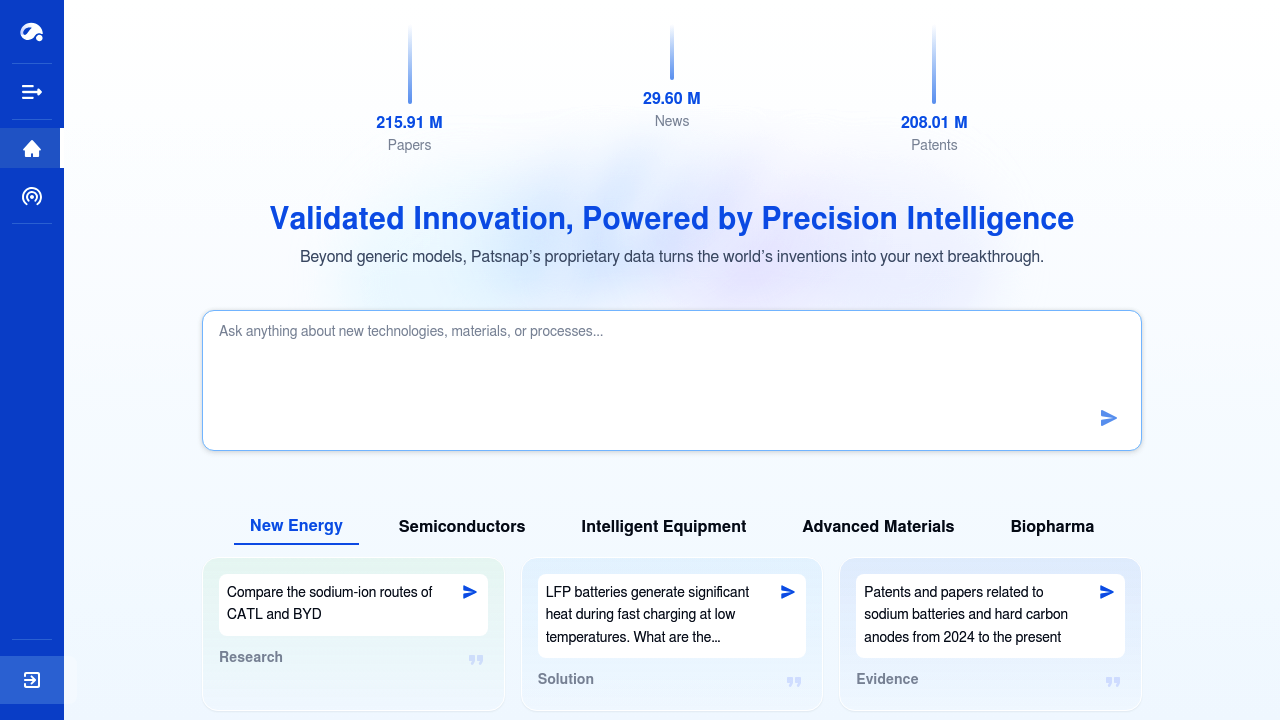1280x720 pixels.
Task: Send the CATL and BYD comparison prompt
Action: tap(470, 592)
